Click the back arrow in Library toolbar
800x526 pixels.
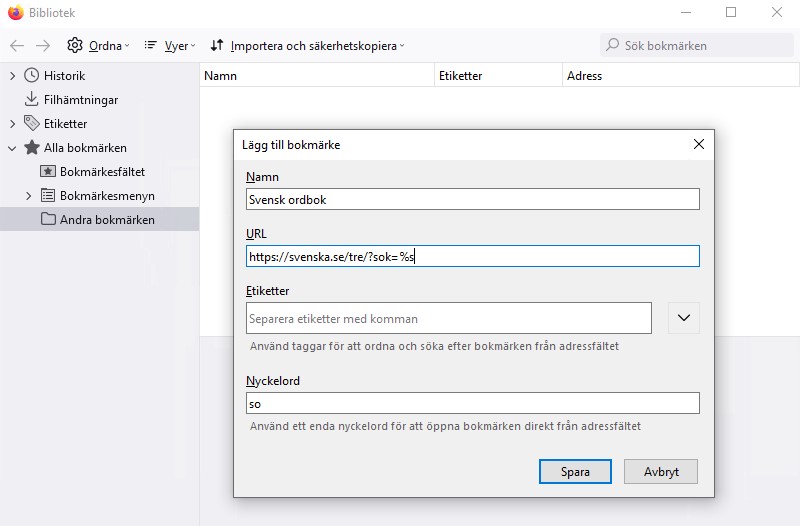pyautogui.click(x=17, y=46)
